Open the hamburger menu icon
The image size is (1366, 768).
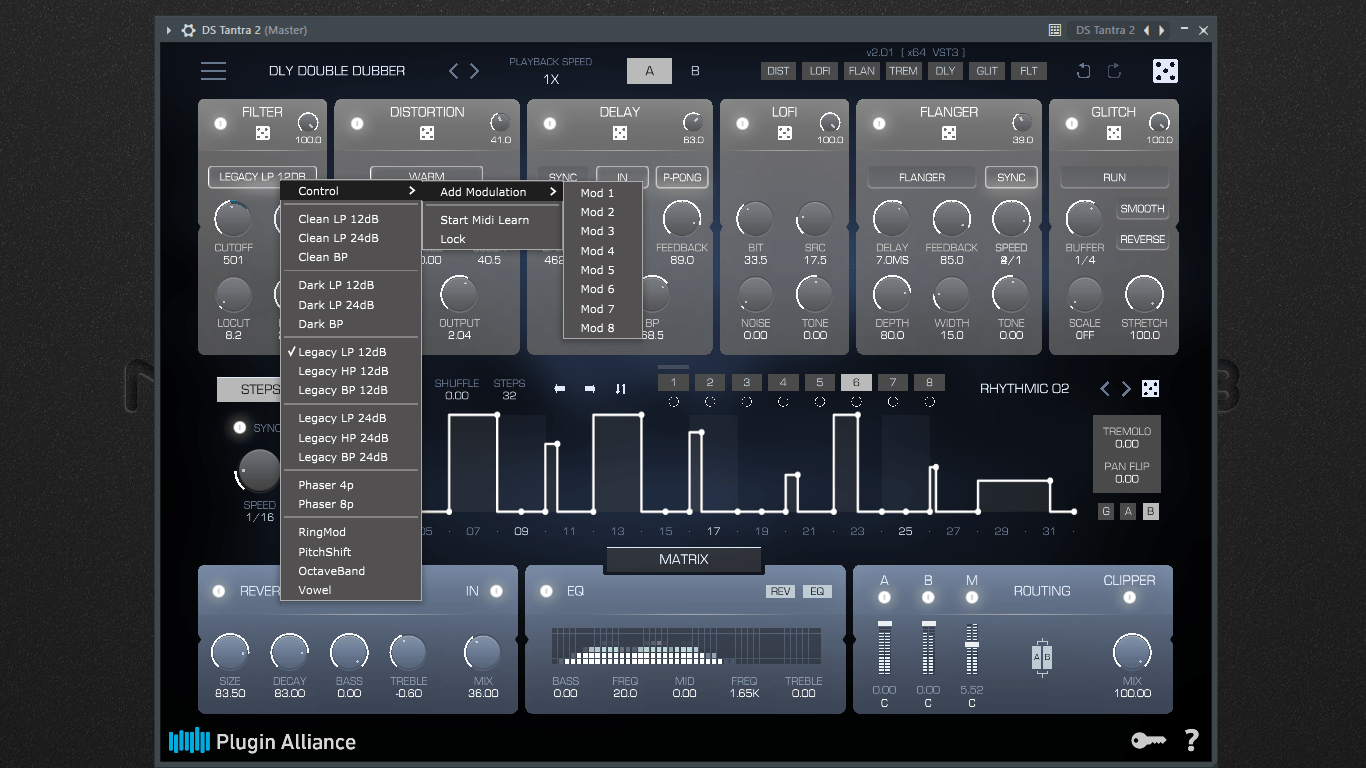point(213,71)
